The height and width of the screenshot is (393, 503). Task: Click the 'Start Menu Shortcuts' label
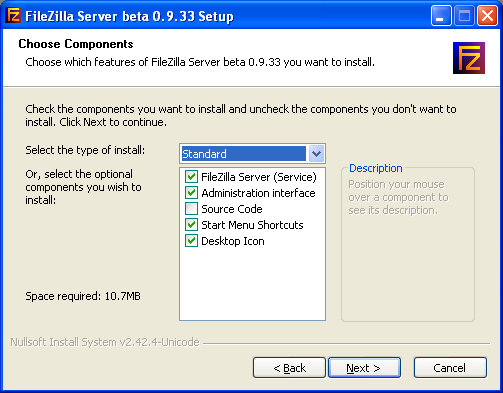pyautogui.click(x=252, y=225)
